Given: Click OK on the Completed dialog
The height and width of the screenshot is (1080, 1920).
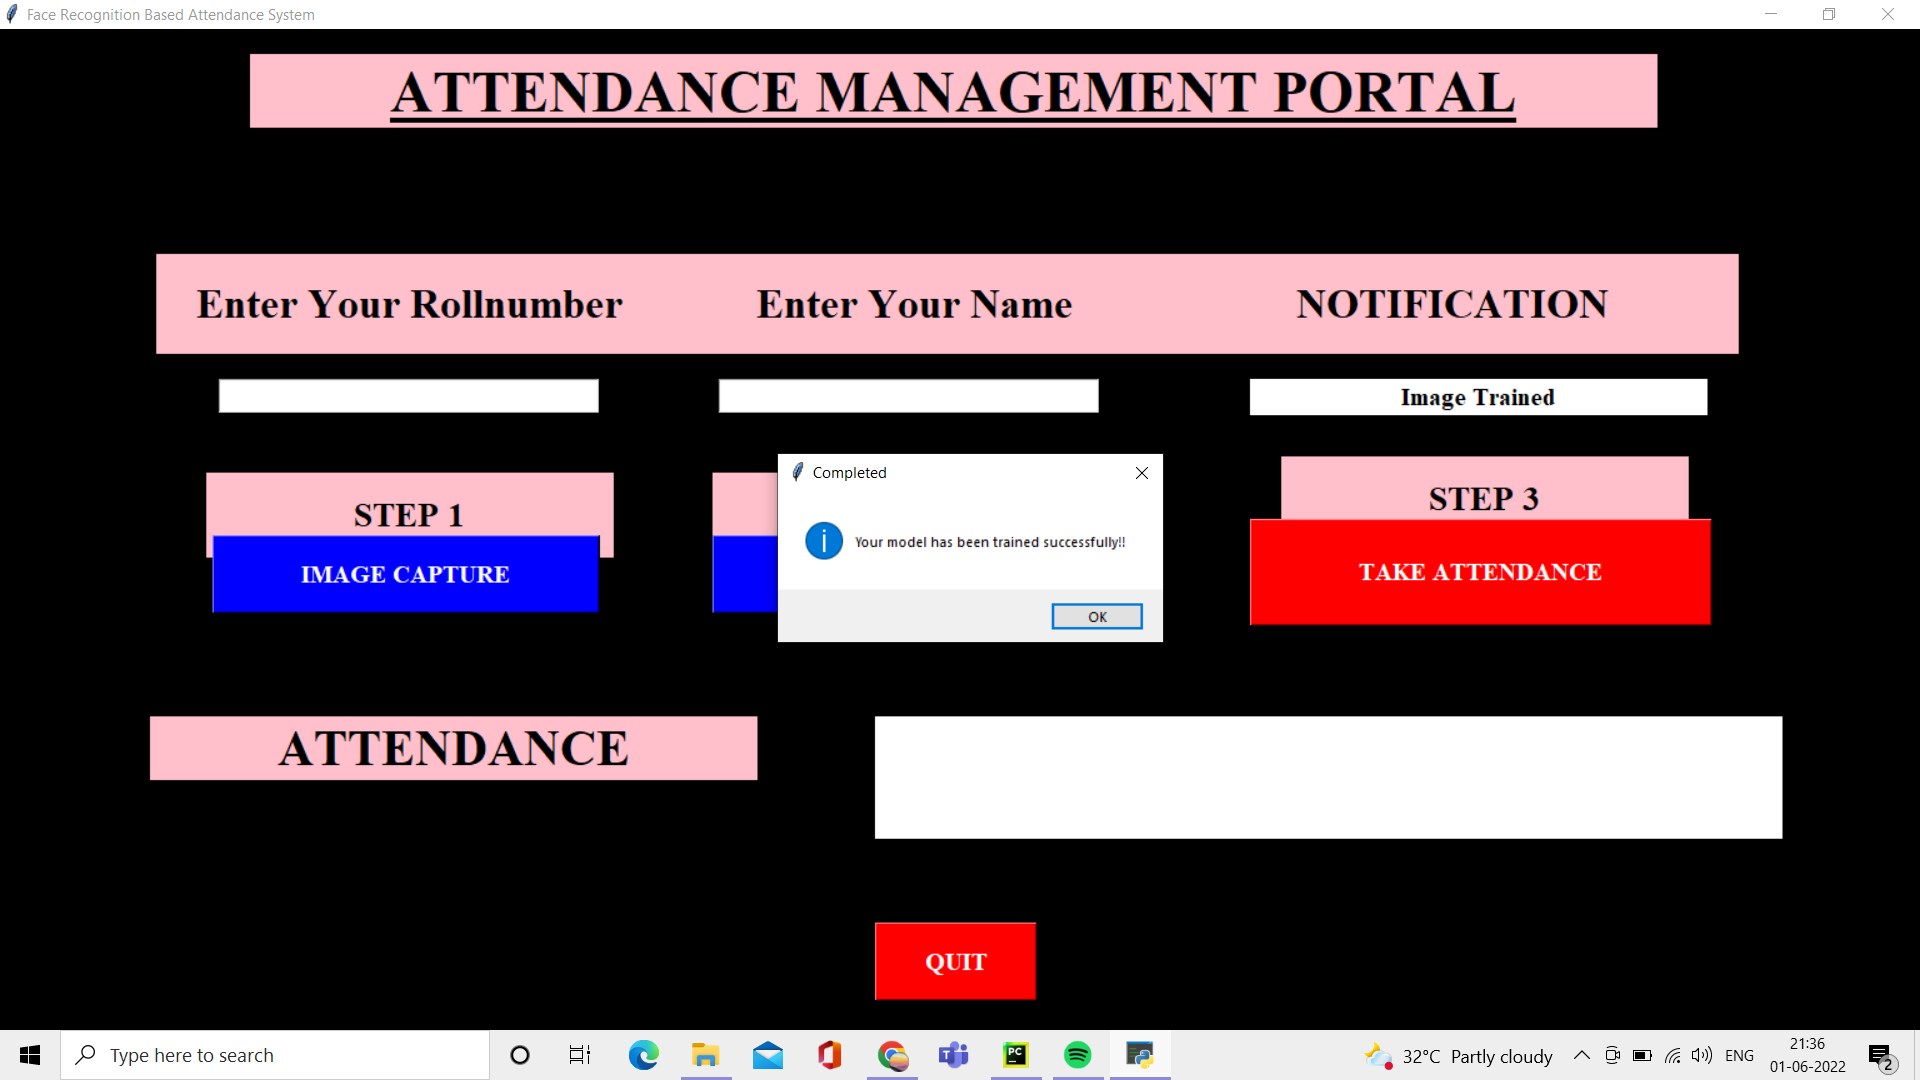Looking at the screenshot, I should click(1096, 616).
